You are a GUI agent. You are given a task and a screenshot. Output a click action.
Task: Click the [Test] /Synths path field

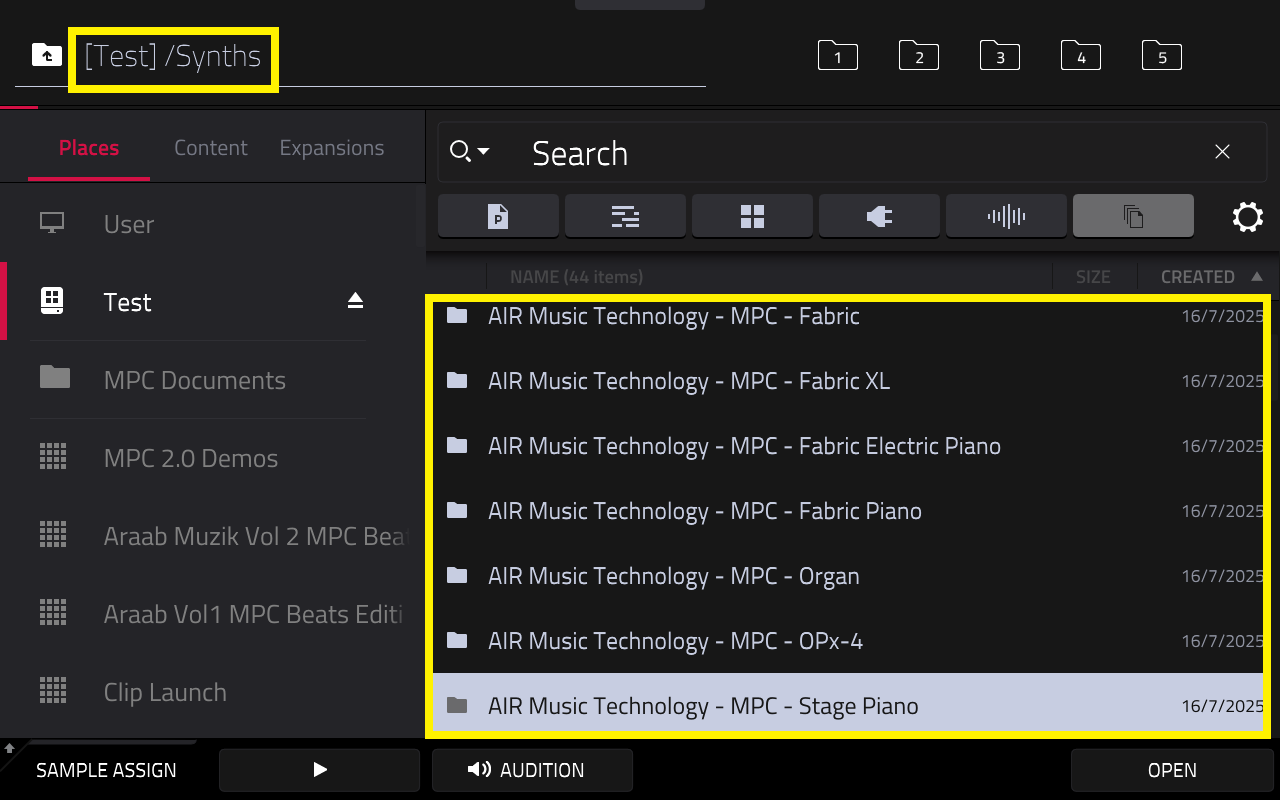tap(173, 56)
